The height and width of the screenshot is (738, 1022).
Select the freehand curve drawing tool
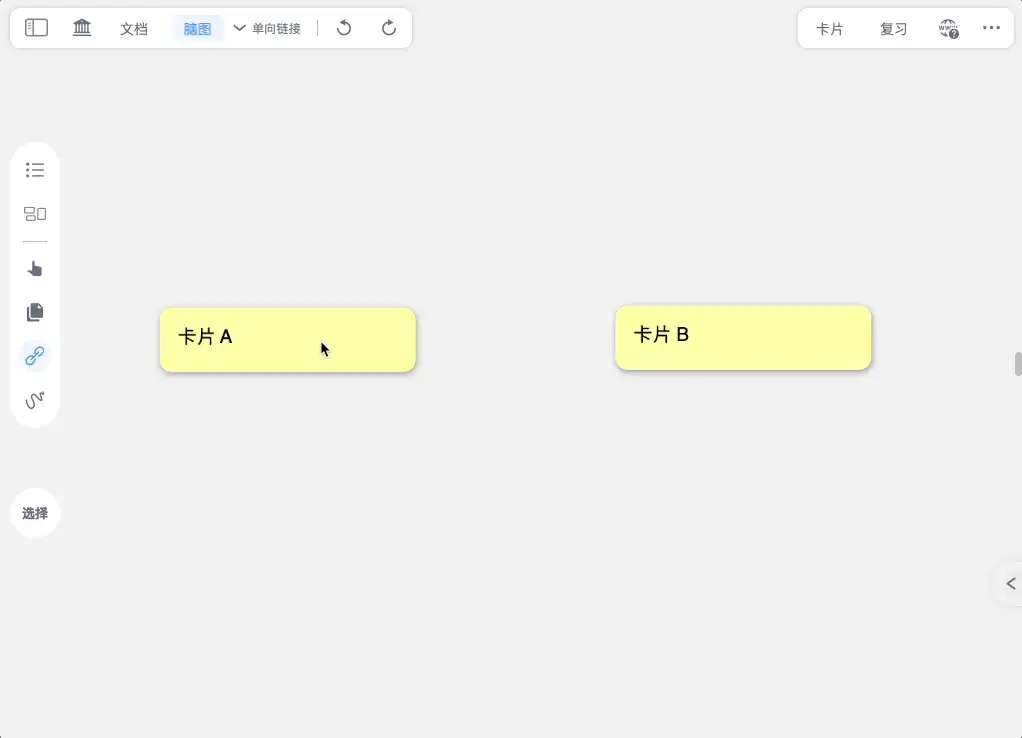click(x=35, y=400)
